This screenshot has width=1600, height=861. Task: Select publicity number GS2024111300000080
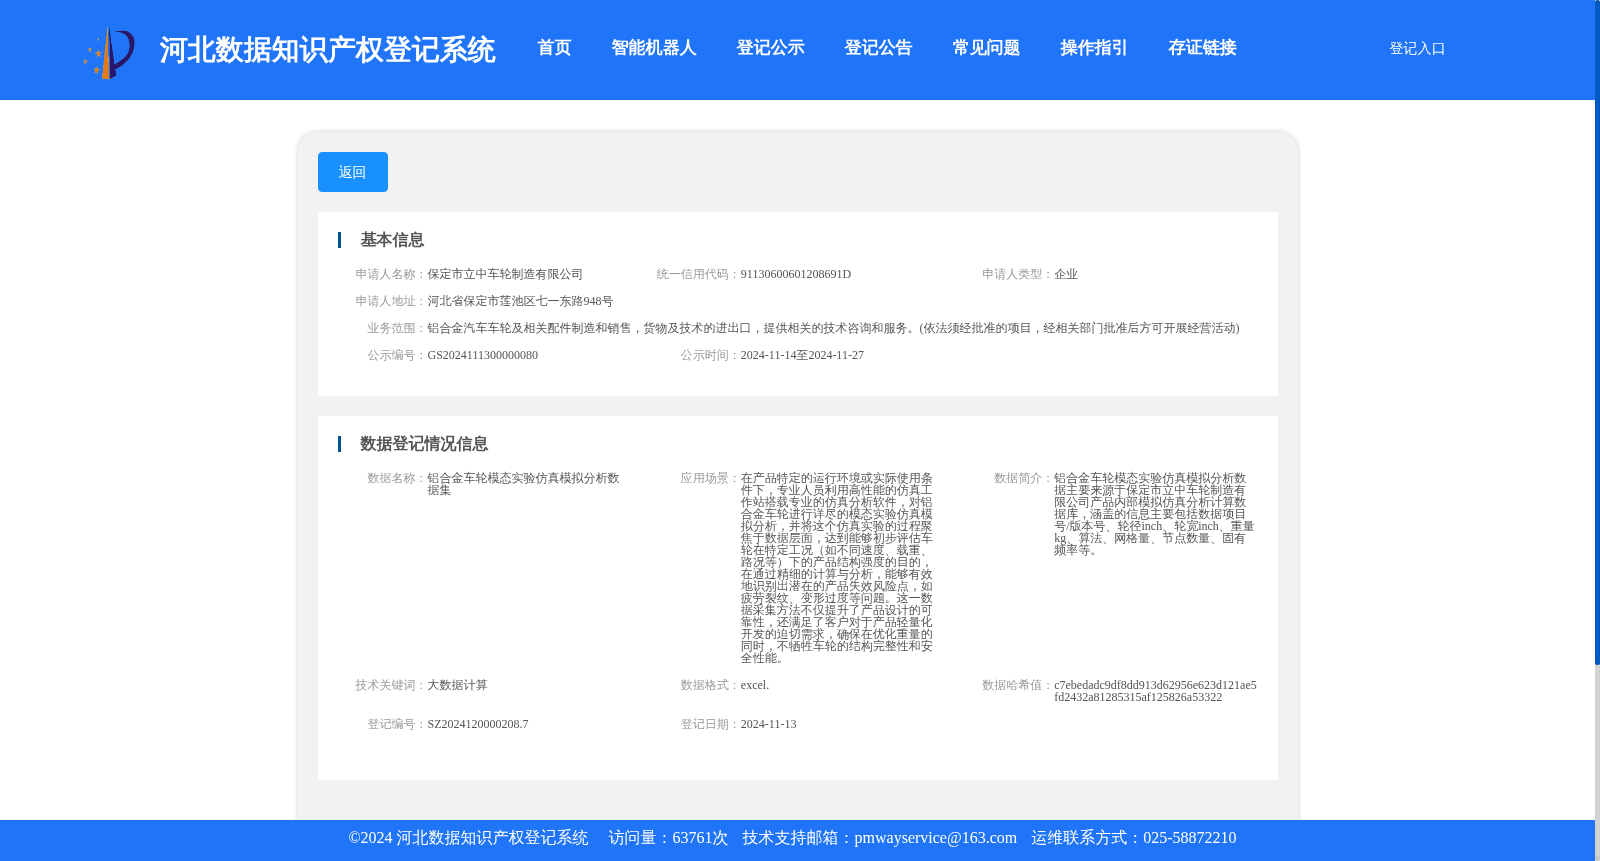[x=482, y=355]
